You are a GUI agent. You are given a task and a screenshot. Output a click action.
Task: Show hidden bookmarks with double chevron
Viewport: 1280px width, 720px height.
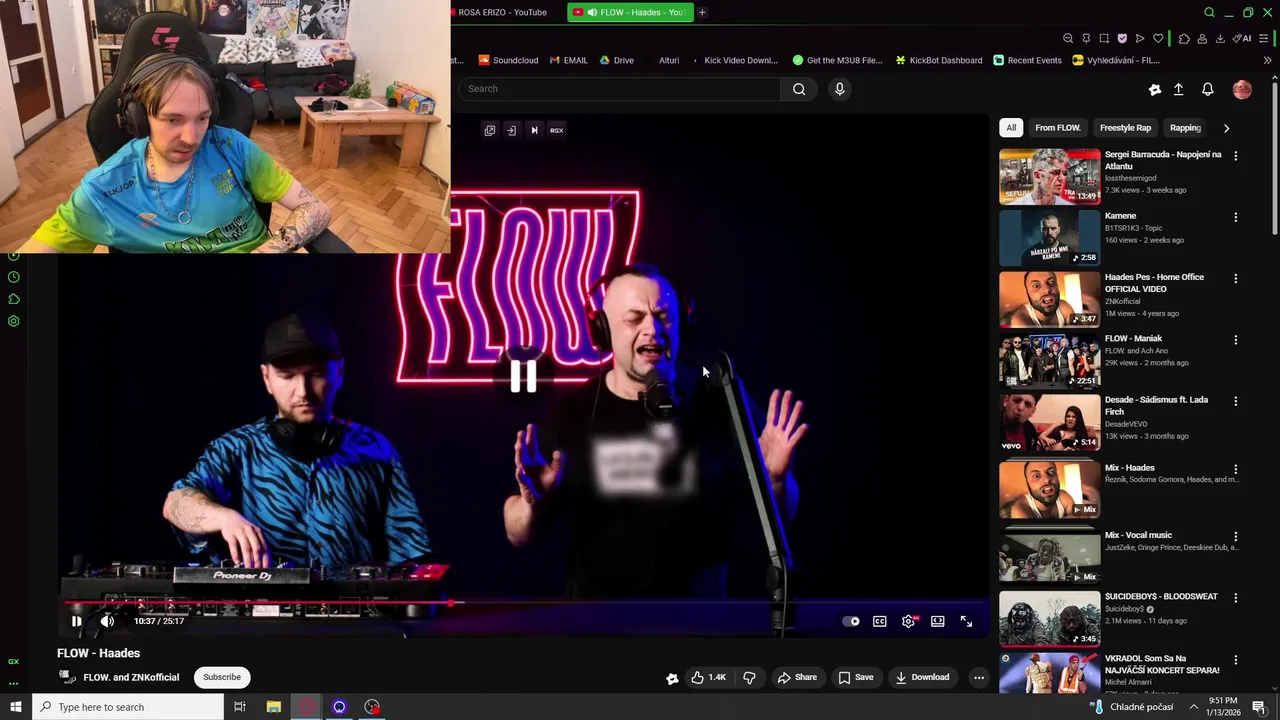(1267, 60)
